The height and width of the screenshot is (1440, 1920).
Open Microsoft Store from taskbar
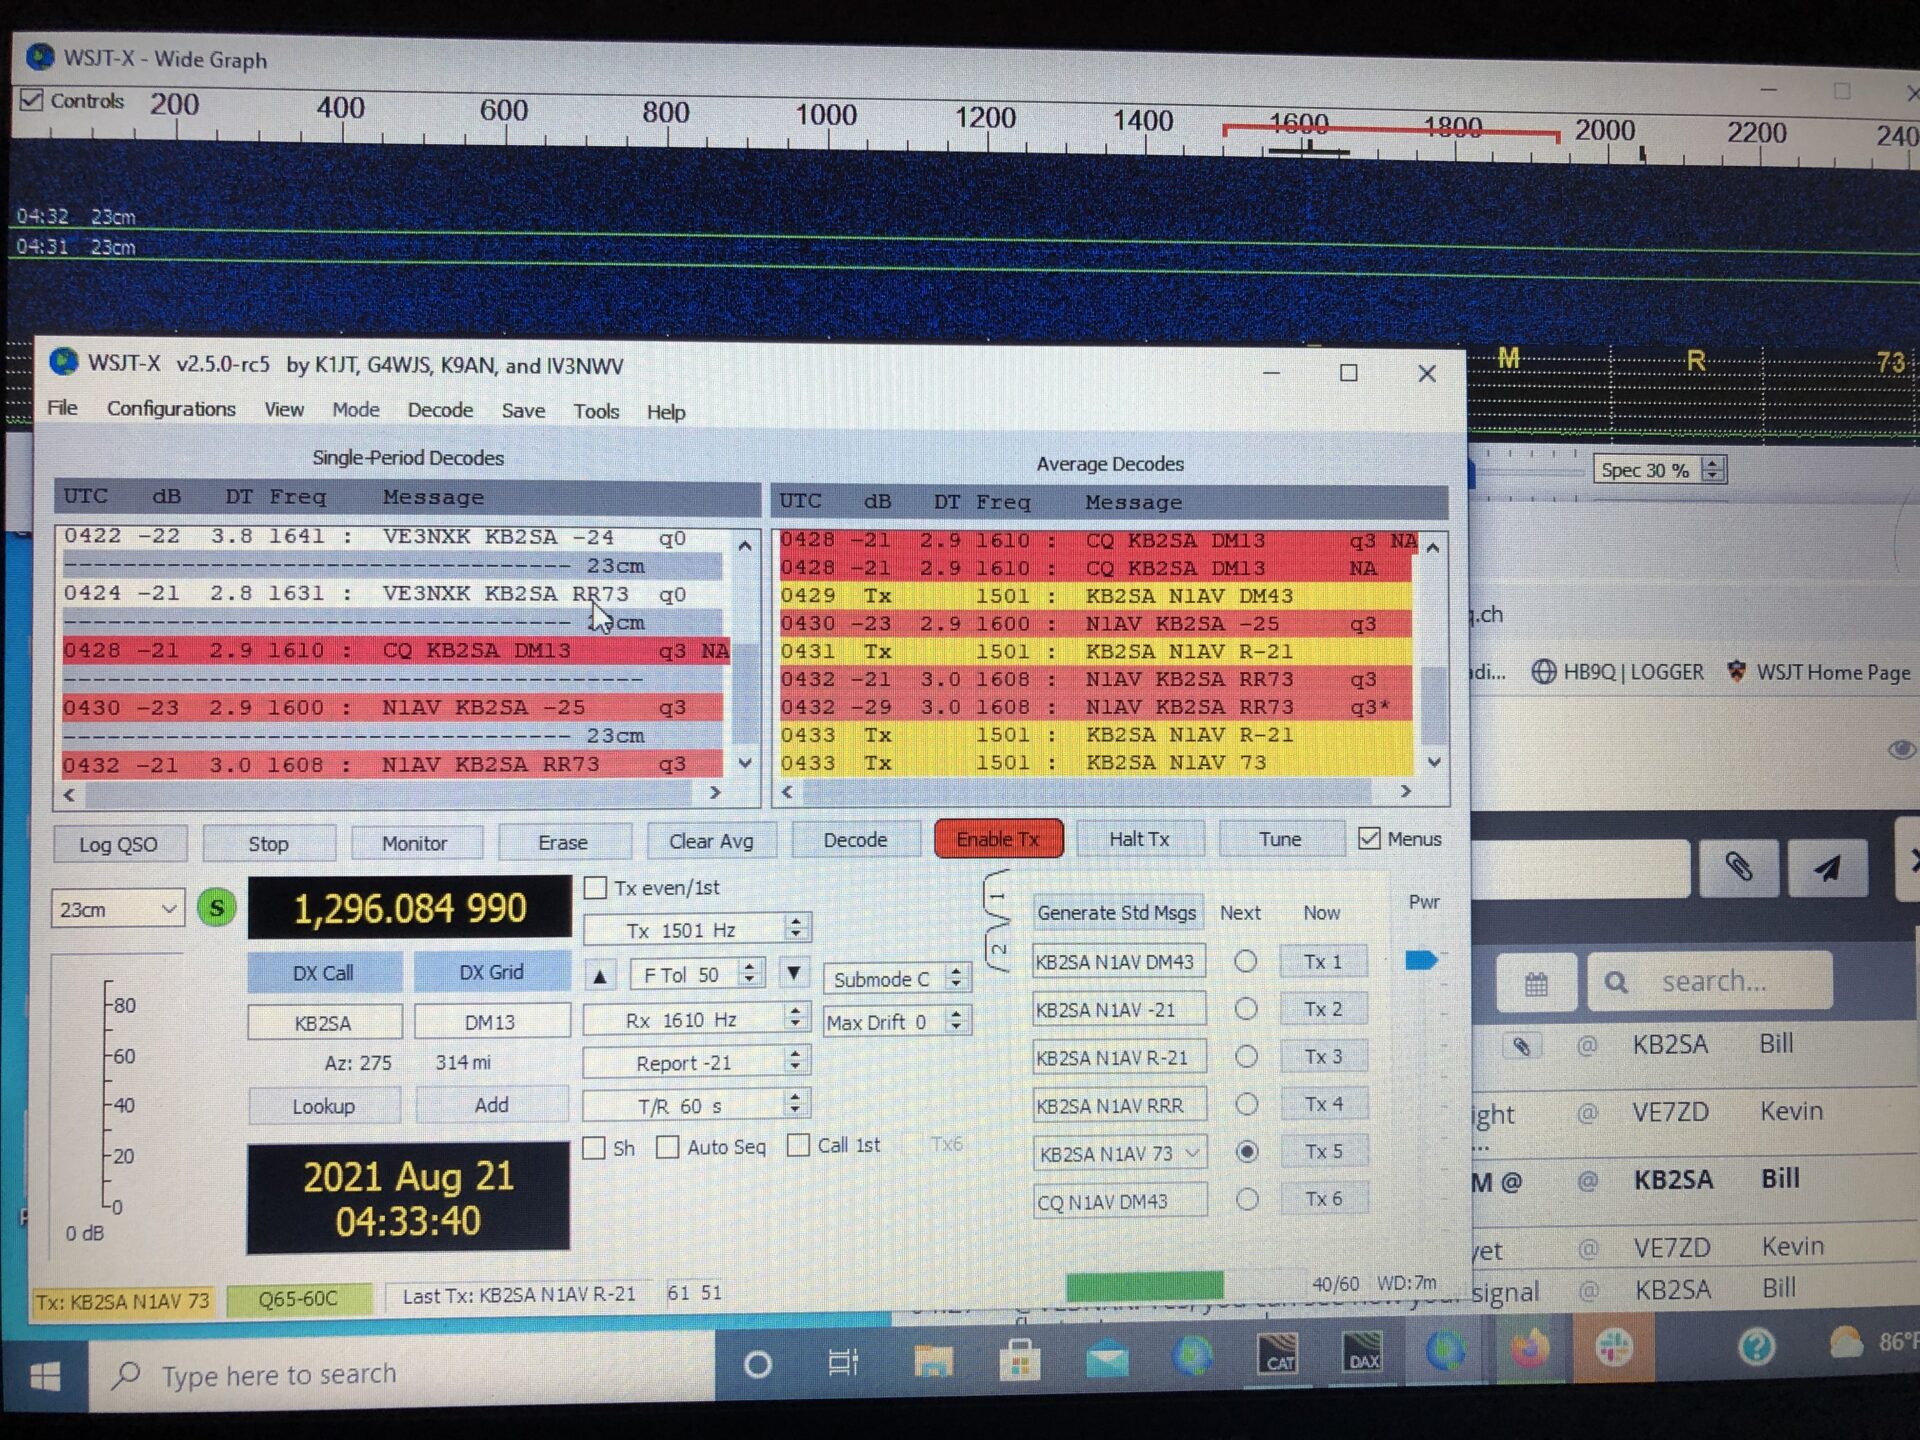(x=1019, y=1360)
